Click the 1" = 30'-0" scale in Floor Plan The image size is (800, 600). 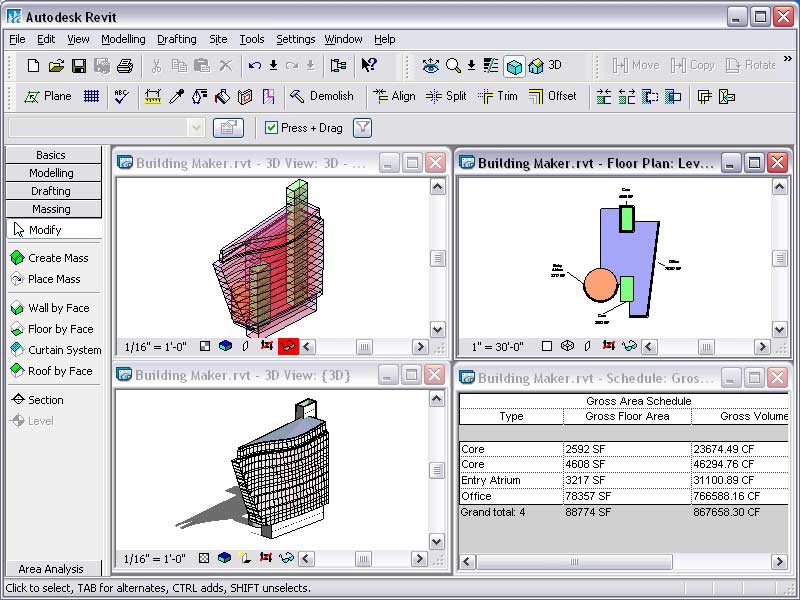pos(497,347)
